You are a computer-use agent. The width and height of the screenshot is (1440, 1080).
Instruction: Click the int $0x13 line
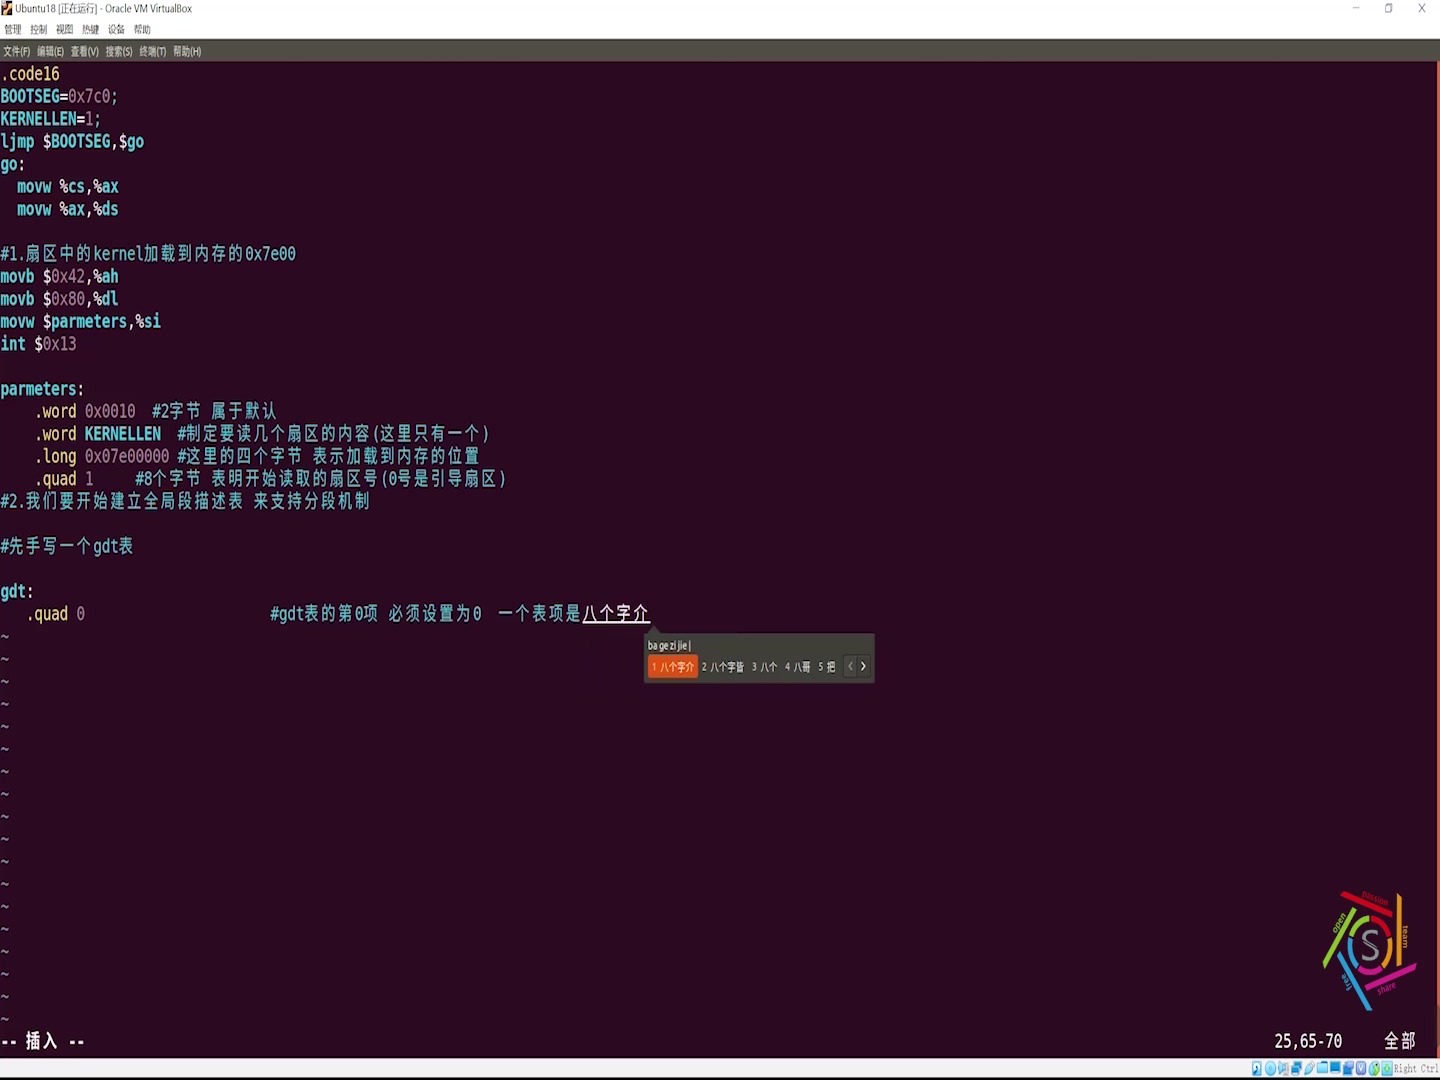click(38, 344)
